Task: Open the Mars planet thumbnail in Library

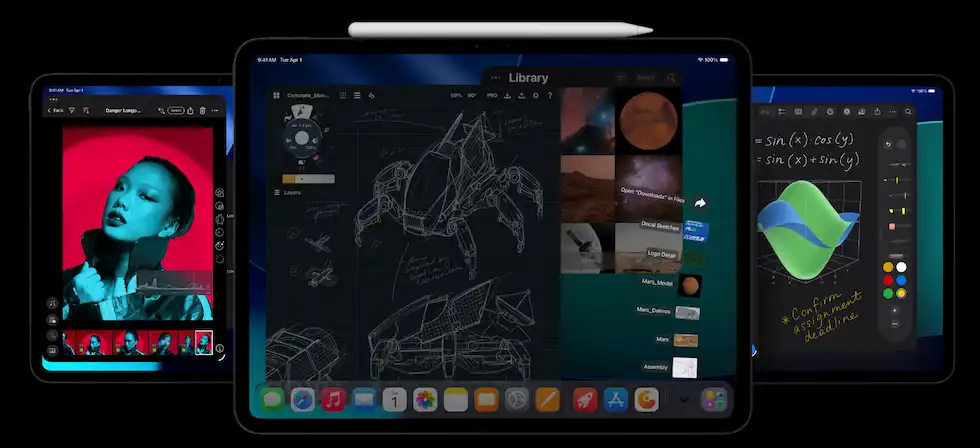Action: (649, 121)
